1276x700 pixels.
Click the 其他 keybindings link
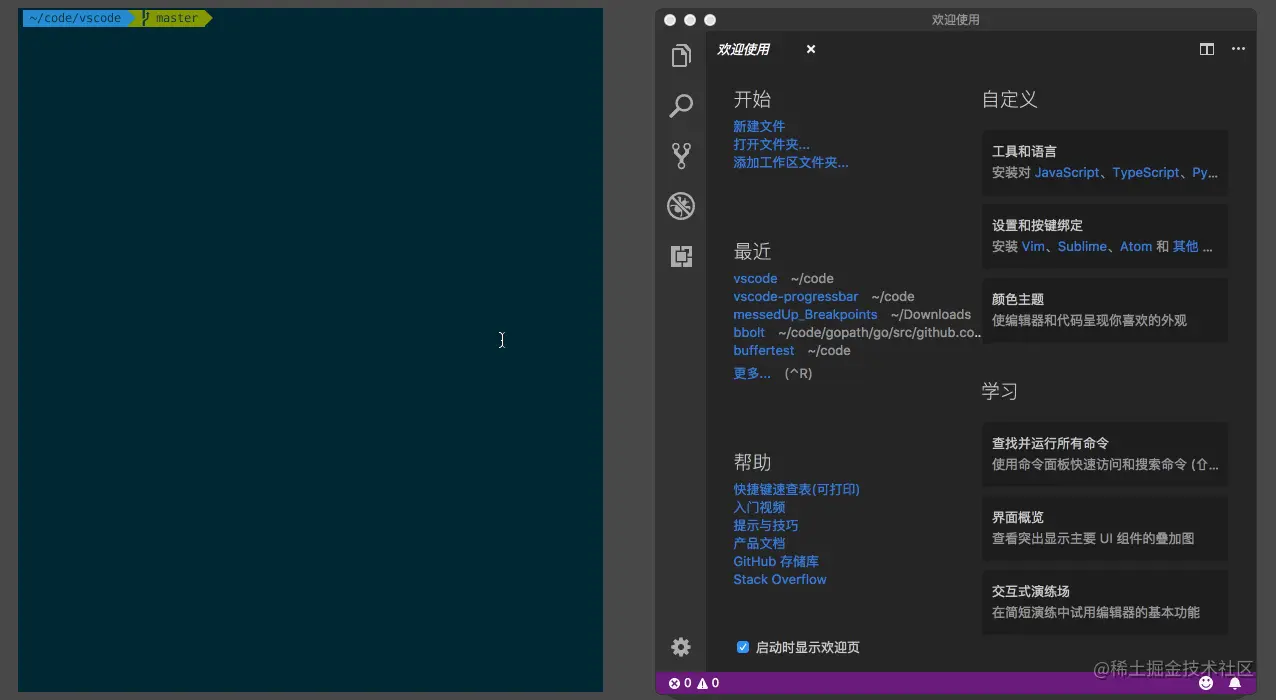(1186, 247)
